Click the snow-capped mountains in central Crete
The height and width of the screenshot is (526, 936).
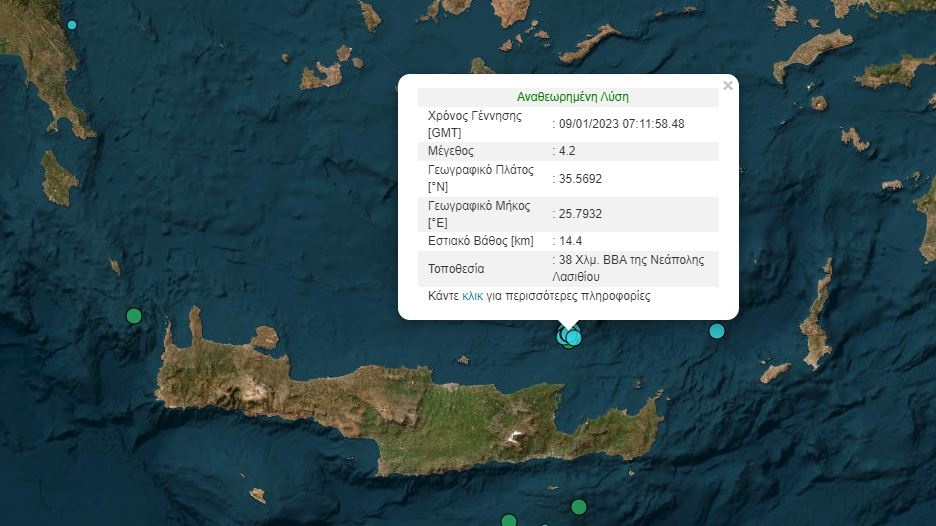pyautogui.click(x=514, y=437)
